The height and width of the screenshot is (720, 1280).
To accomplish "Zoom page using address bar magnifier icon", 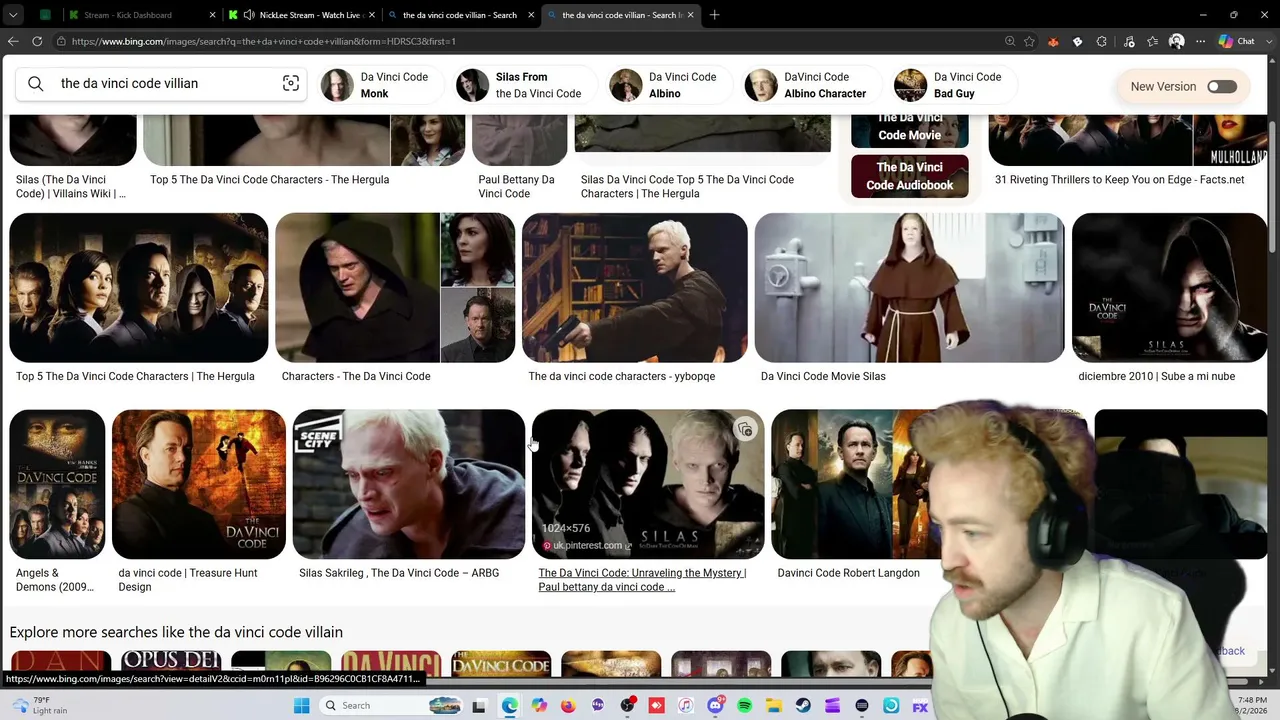I will click(x=1010, y=41).
